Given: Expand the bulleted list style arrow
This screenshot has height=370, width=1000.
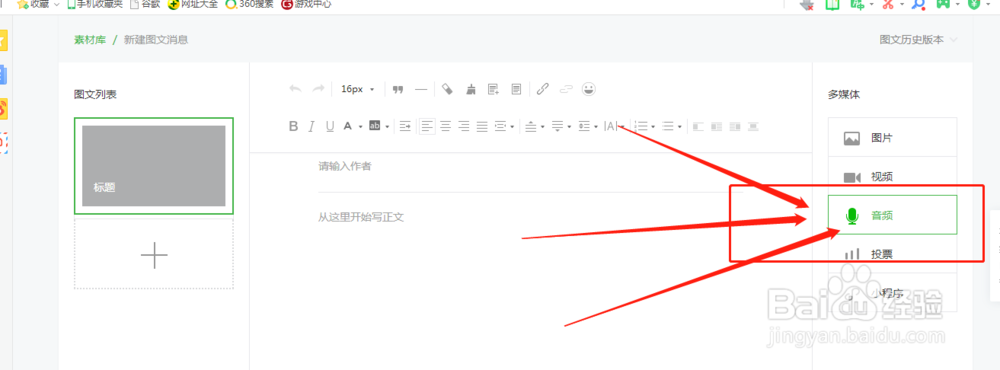Looking at the screenshot, I should 680,127.
